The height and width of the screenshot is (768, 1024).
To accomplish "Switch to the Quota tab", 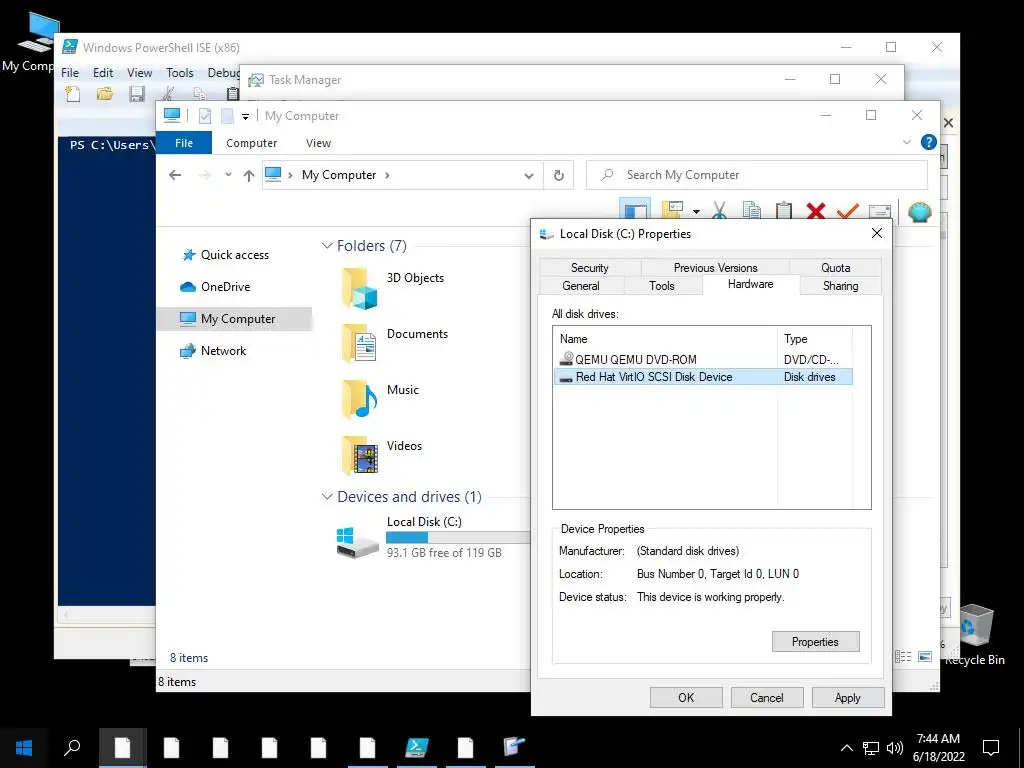I will [x=835, y=268].
